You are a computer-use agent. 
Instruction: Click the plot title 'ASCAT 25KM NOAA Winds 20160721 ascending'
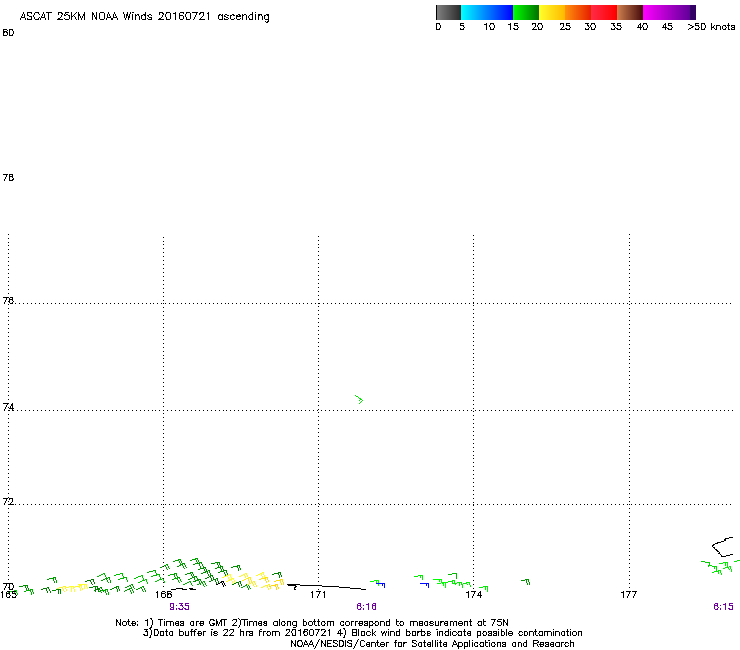point(144,17)
